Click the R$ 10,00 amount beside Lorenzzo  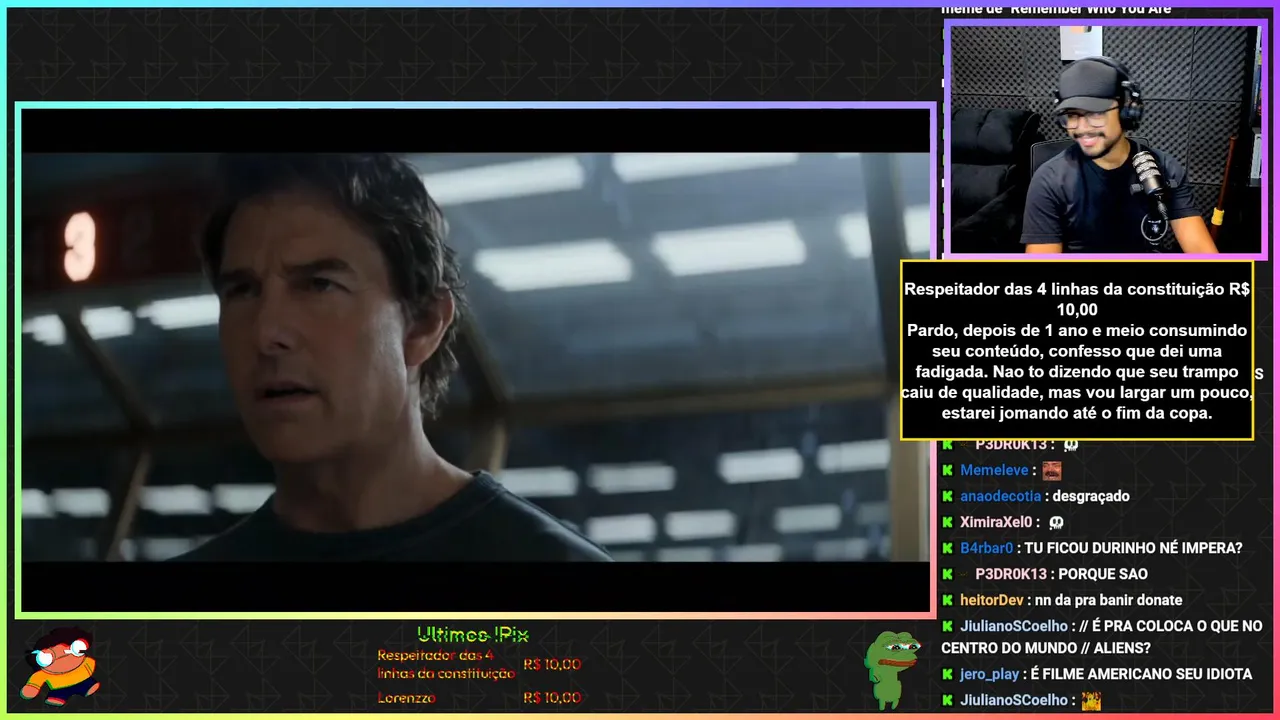coord(552,698)
